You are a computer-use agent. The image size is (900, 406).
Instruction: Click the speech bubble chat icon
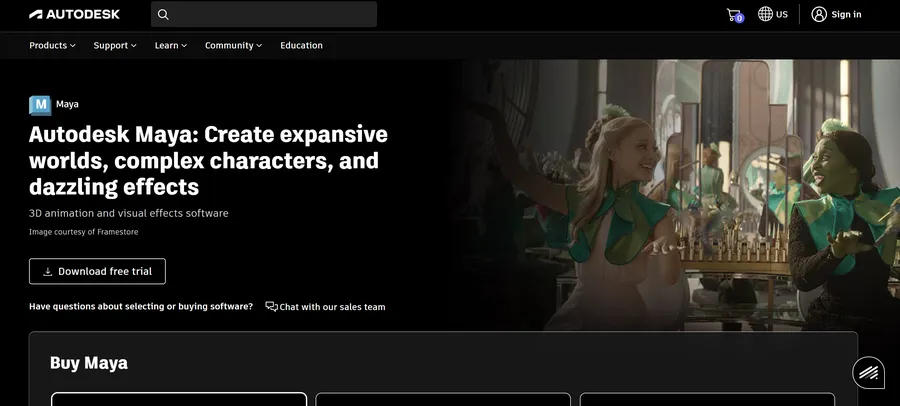click(271, 307)
